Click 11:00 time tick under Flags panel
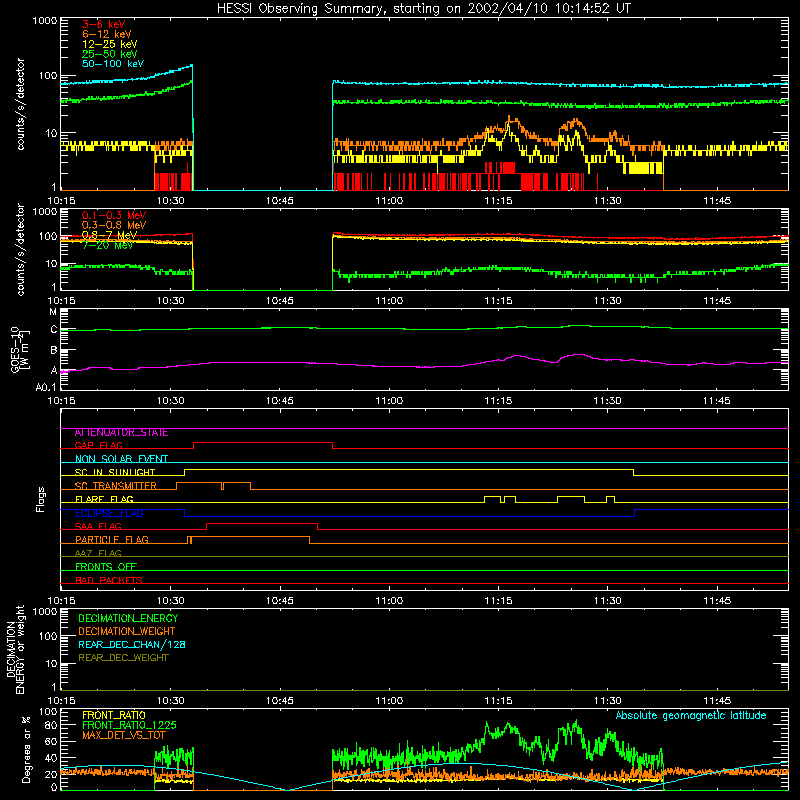This screenshot has height=800, width=800. coord(389,601)
